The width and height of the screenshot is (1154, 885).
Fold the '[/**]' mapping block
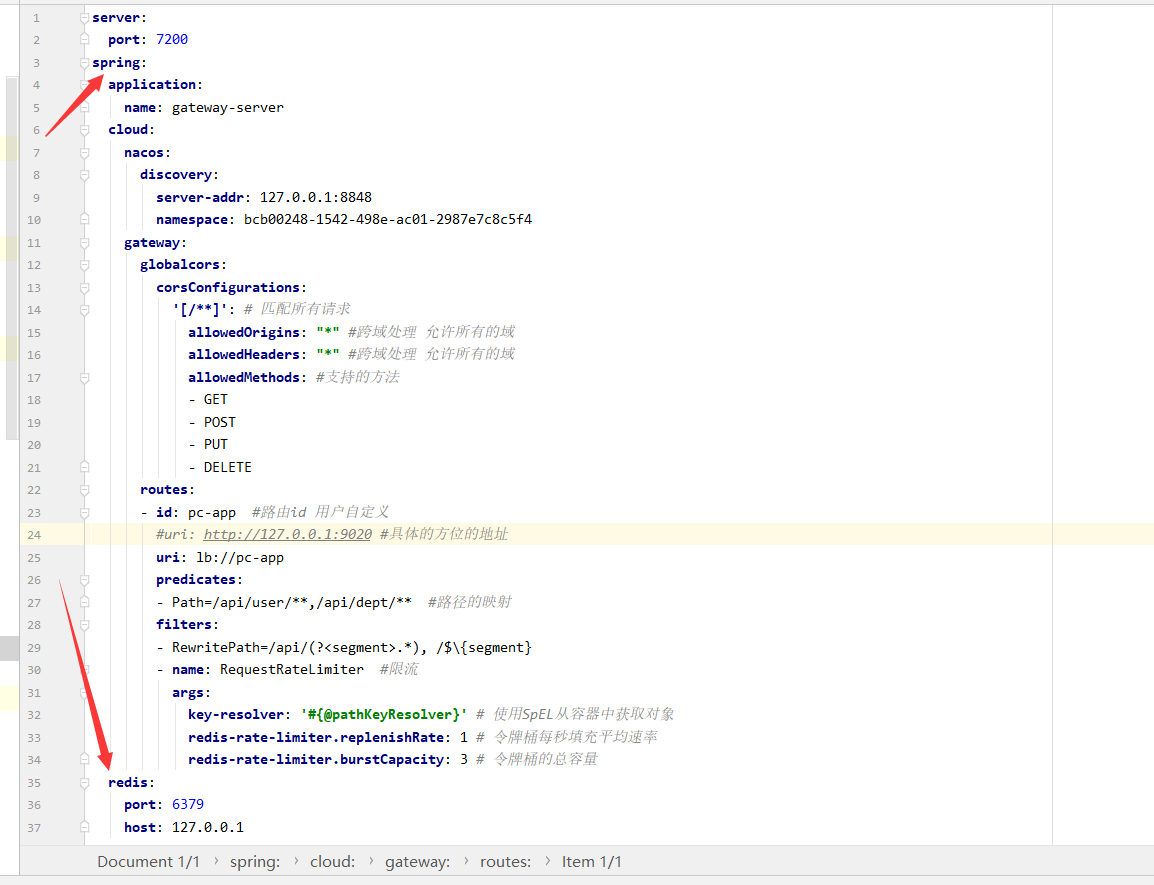pyautogui.click(x=85, y=309)
